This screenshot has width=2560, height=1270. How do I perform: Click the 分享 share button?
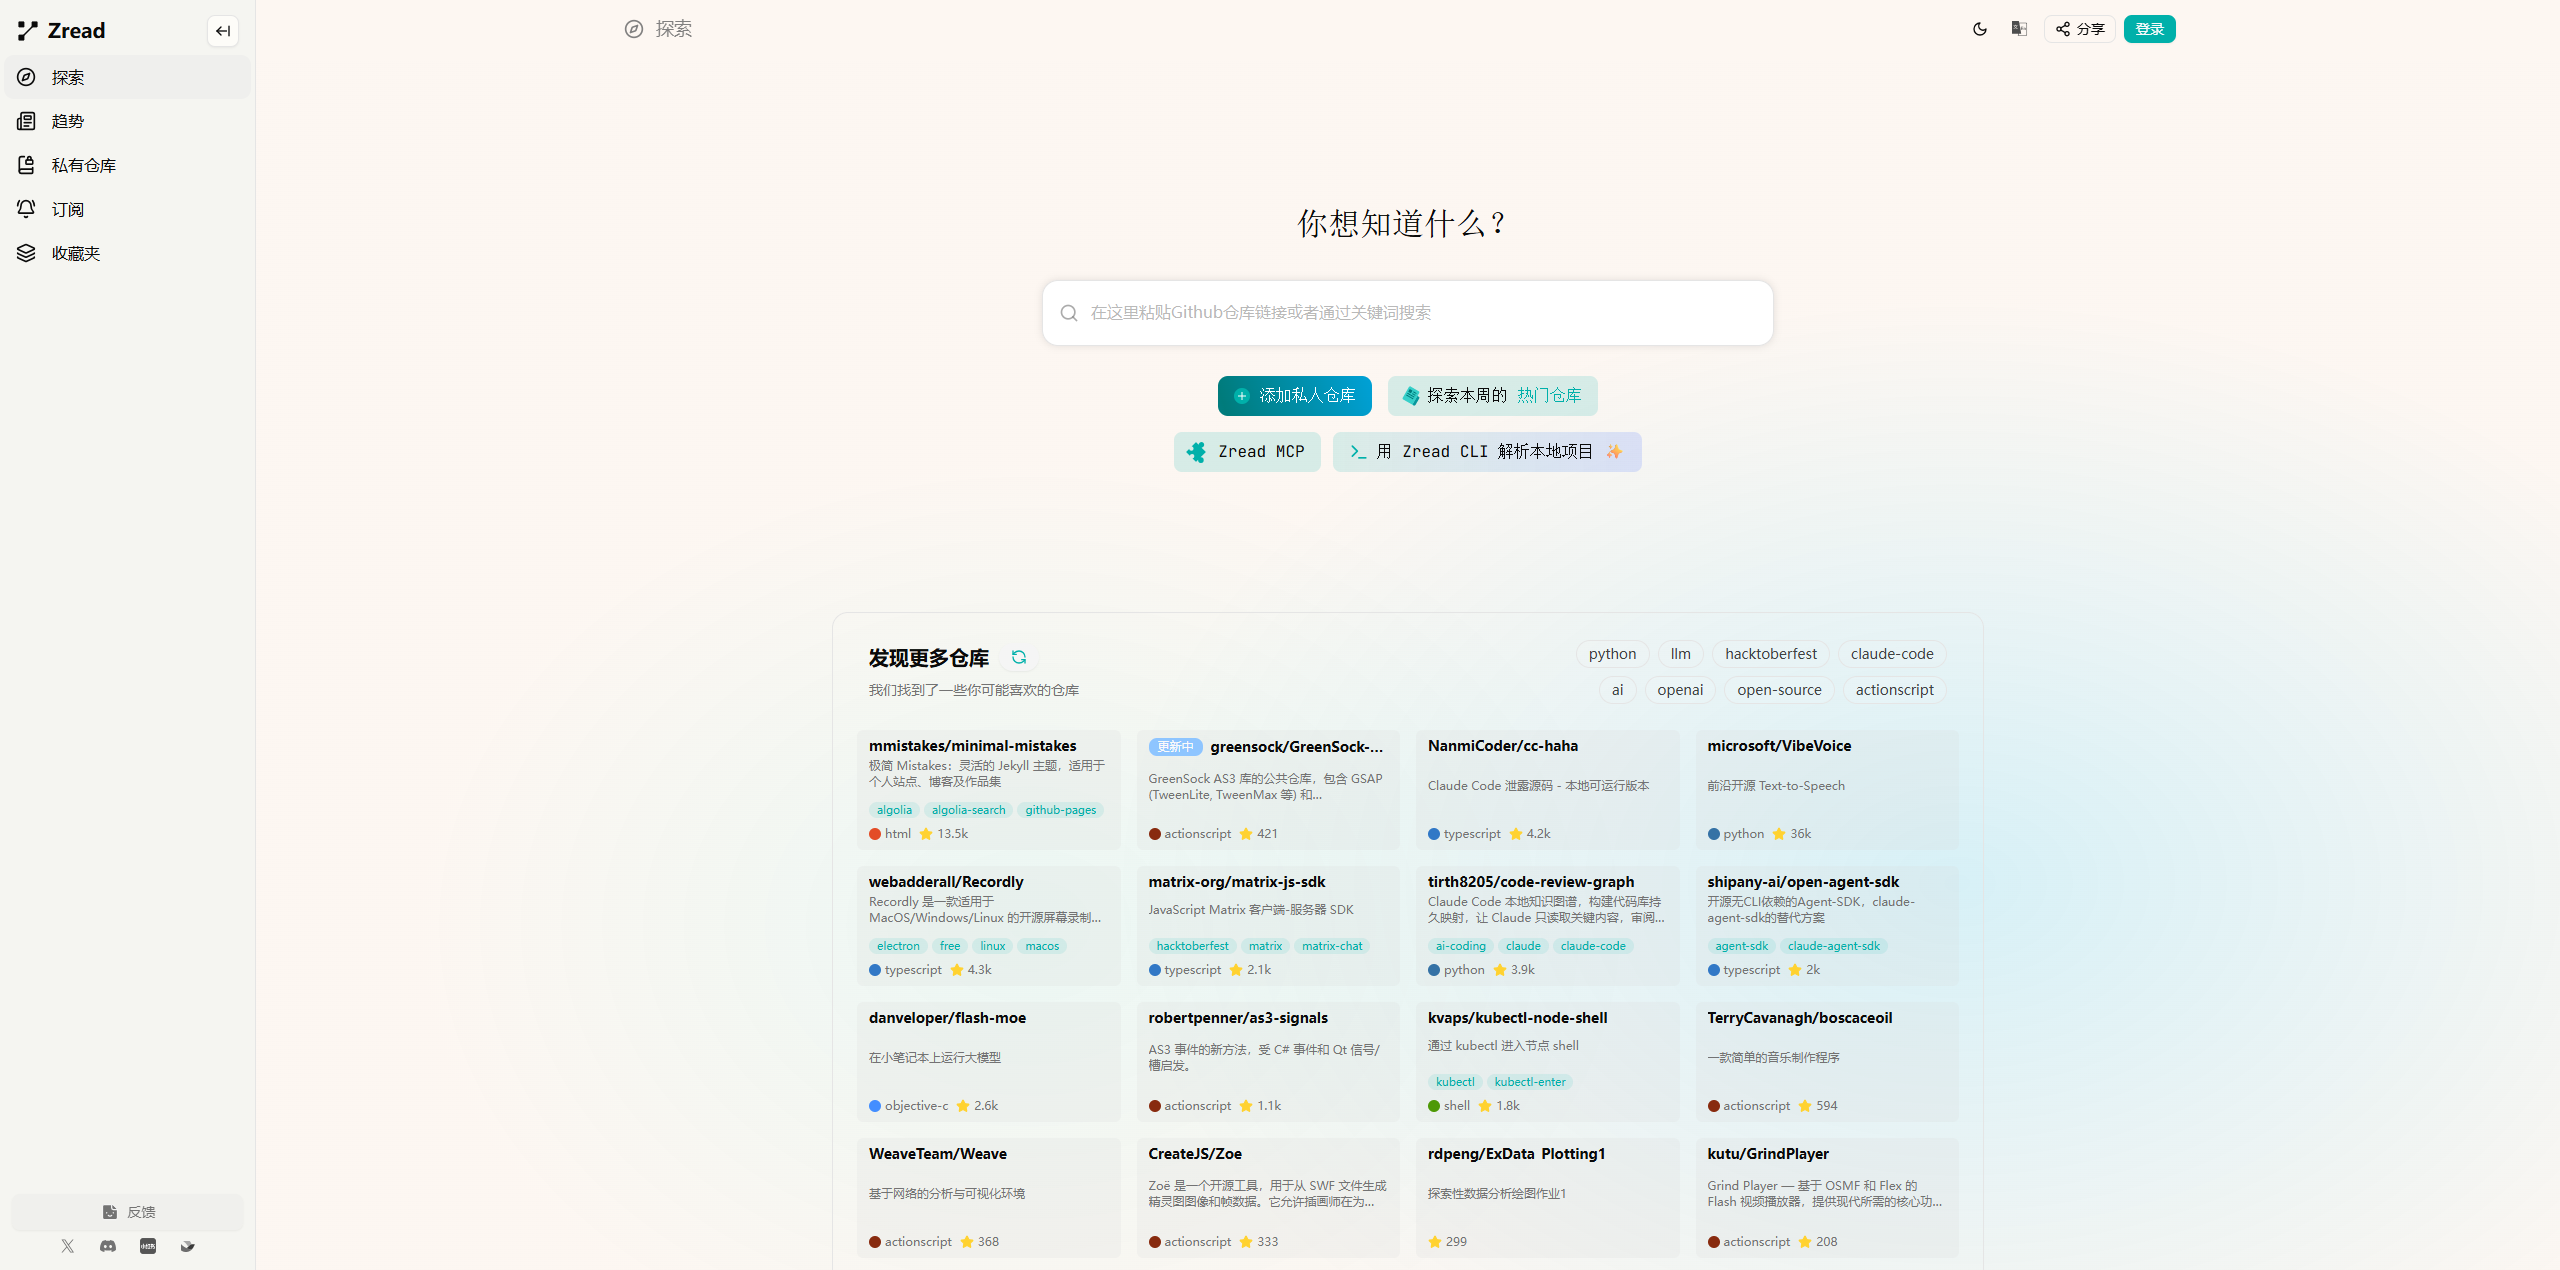(2079, 29)
